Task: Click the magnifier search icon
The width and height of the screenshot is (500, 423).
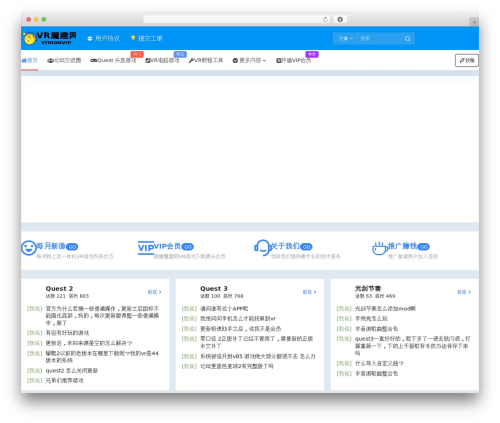Action: pos(407,39)
